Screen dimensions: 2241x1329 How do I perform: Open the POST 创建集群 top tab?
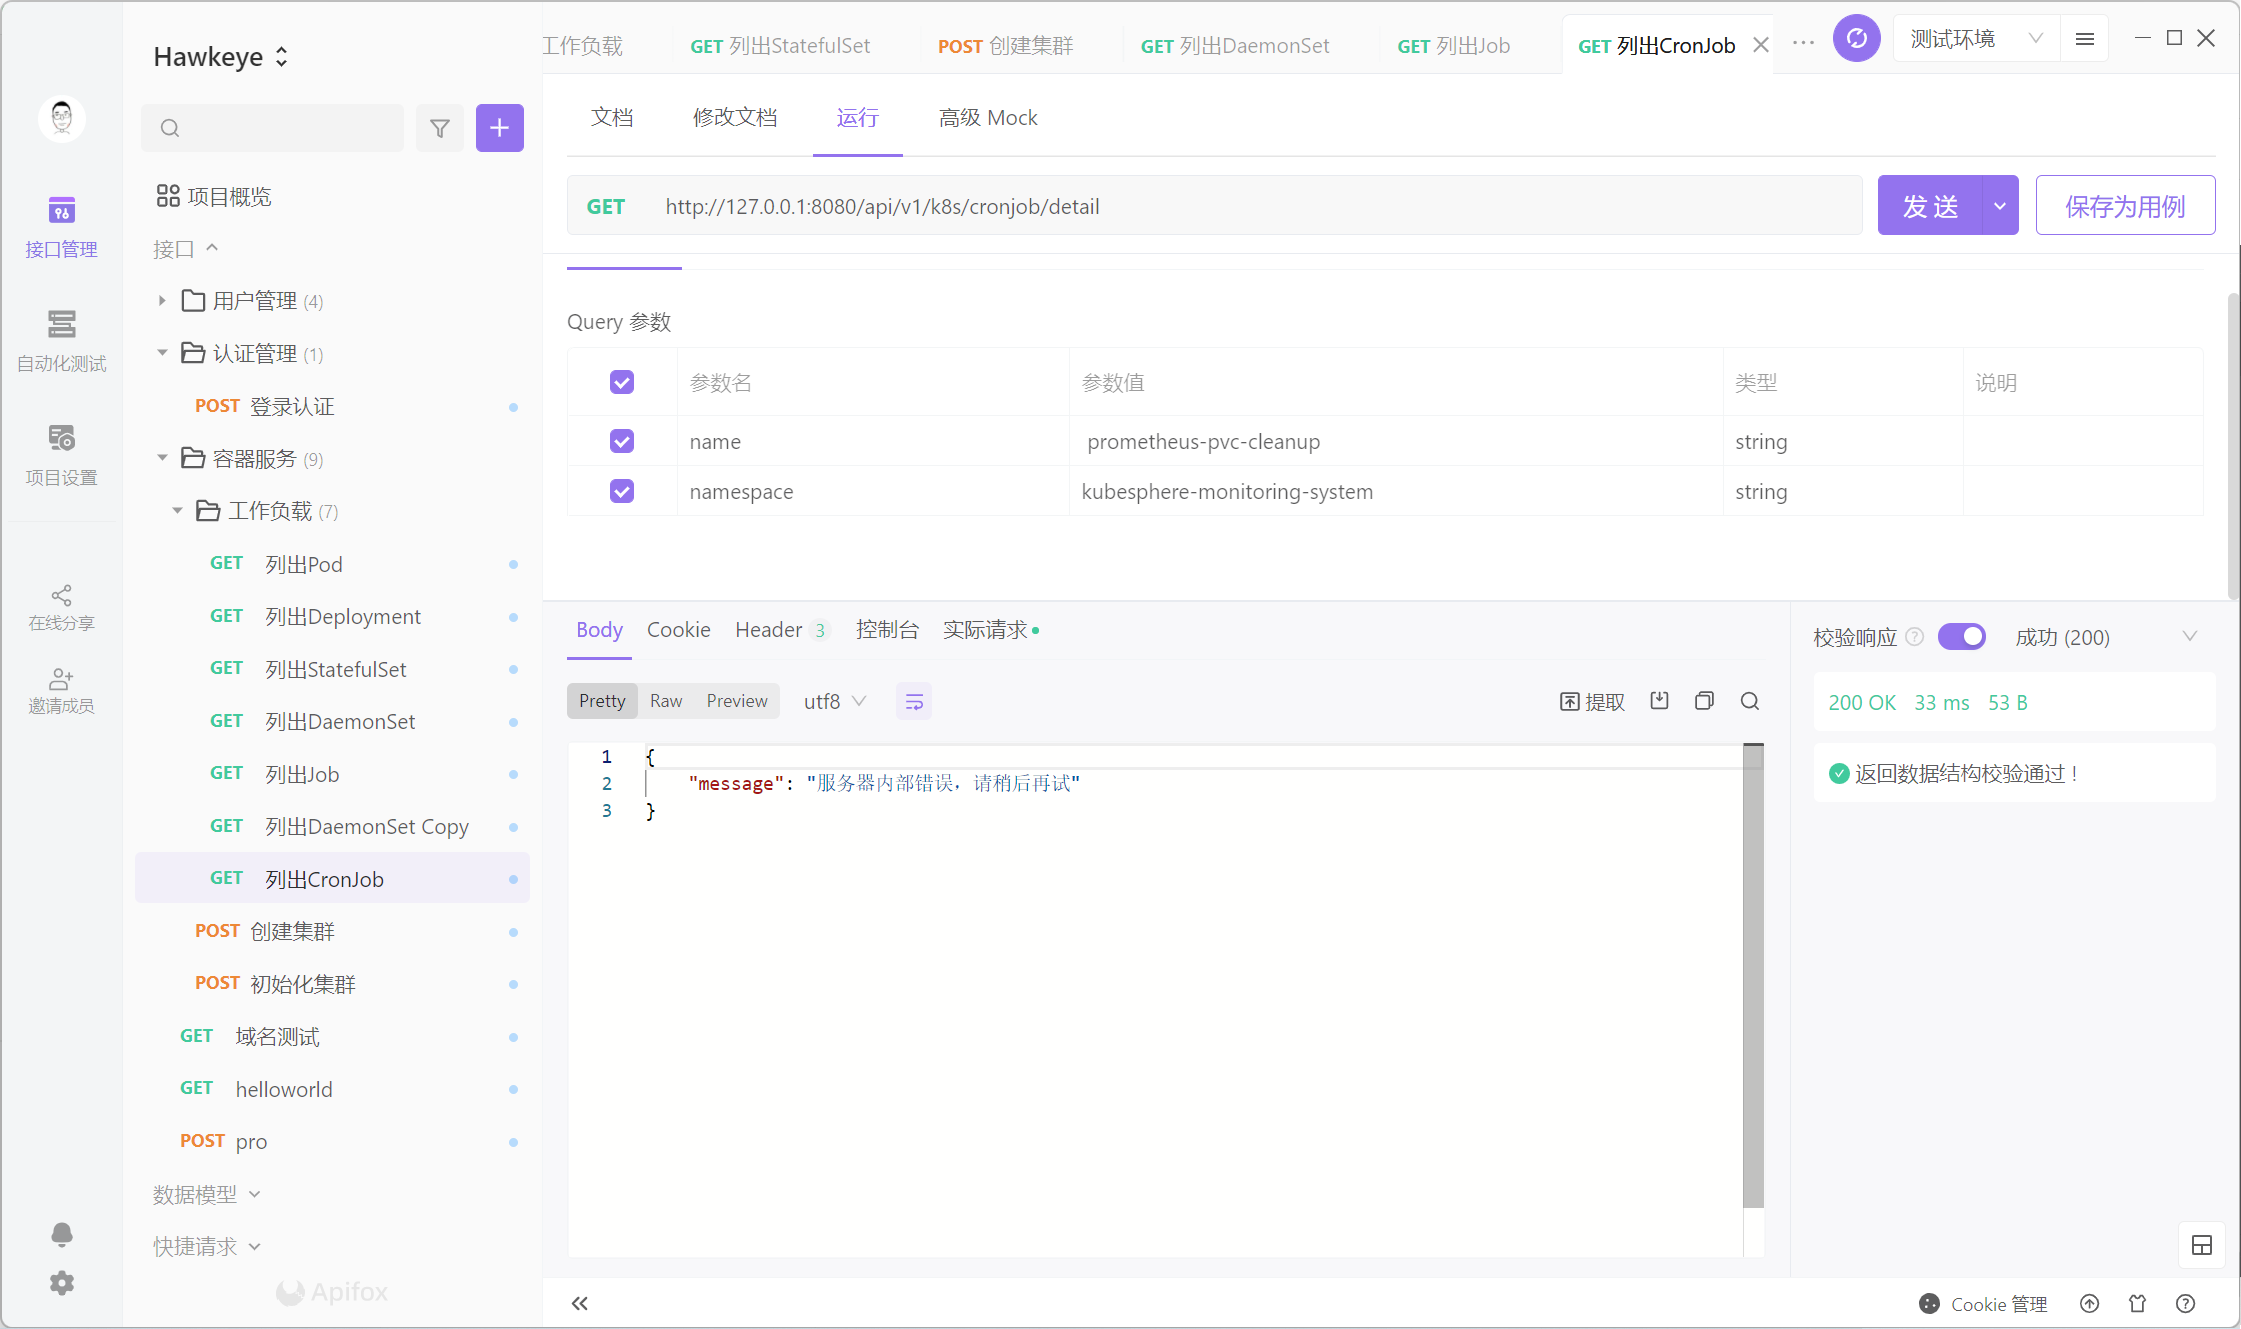point(1005,46)
